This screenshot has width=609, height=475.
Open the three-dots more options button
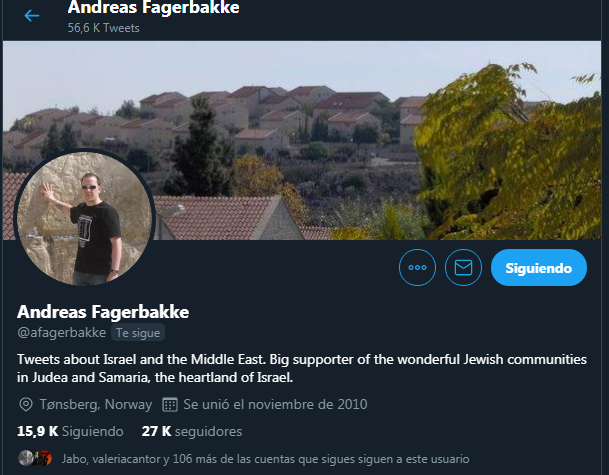tap(417, 268)
